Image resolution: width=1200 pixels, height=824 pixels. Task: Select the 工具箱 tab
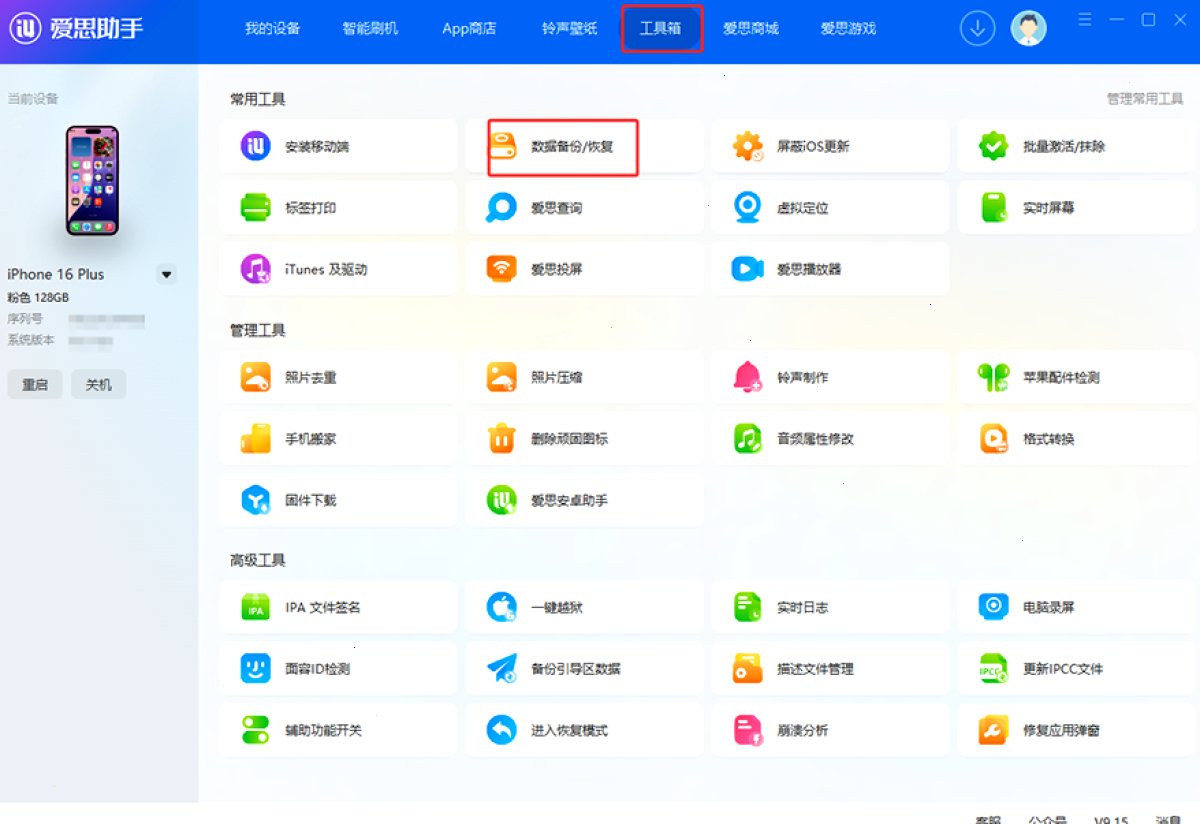pyautogui.click(x=661, y=28)
